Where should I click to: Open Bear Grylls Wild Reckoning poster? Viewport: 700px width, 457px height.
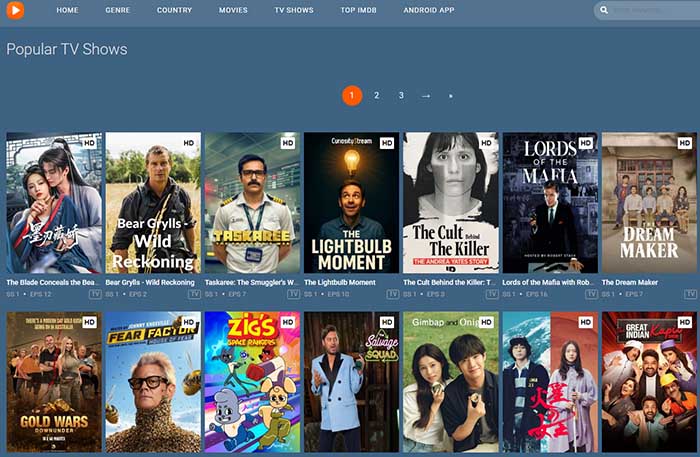(x=153, y=203)
